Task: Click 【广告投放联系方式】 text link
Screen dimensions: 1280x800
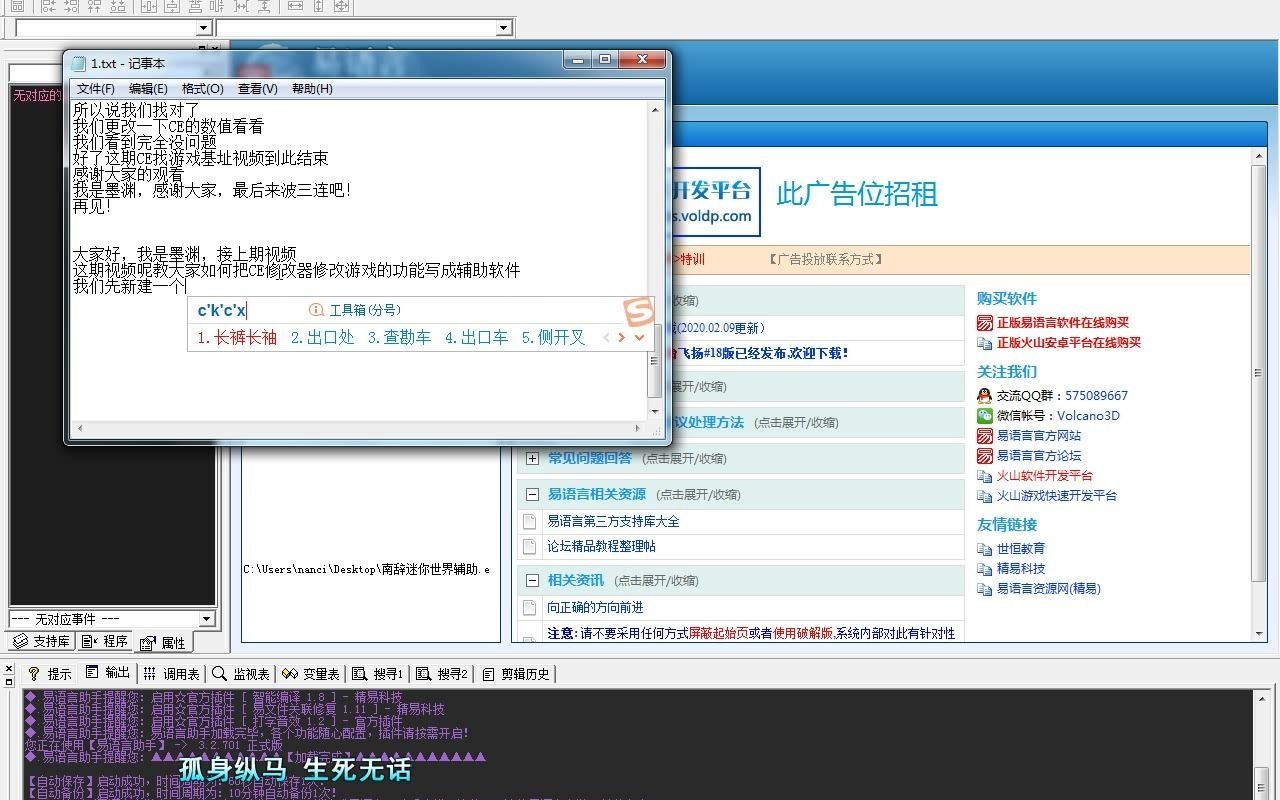Action: click(826, 260)
